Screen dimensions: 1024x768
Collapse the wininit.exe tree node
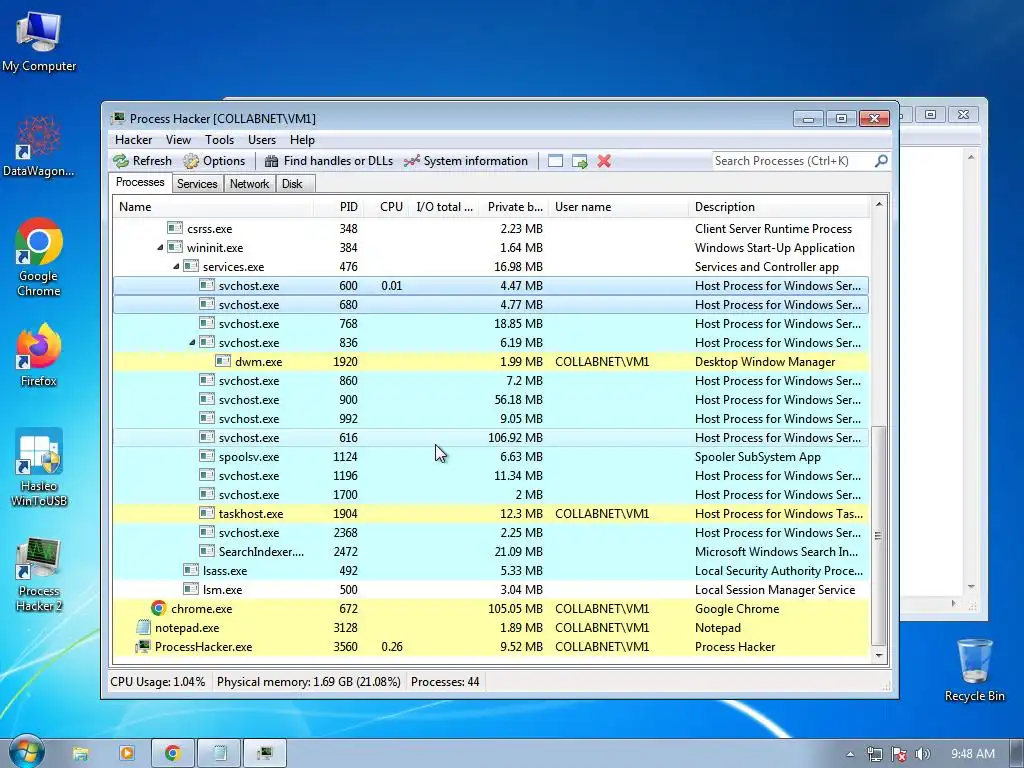click(x=160, y=248)
